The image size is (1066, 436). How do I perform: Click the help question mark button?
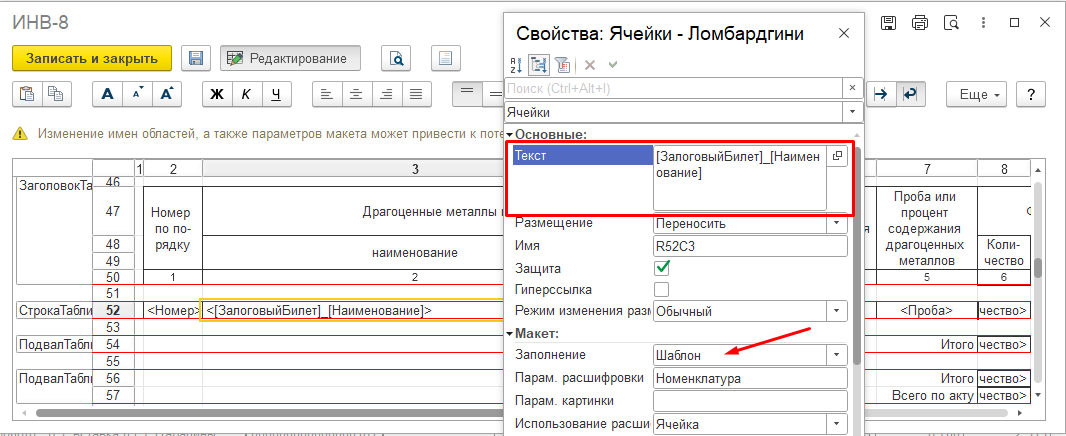coord(1031,94)
